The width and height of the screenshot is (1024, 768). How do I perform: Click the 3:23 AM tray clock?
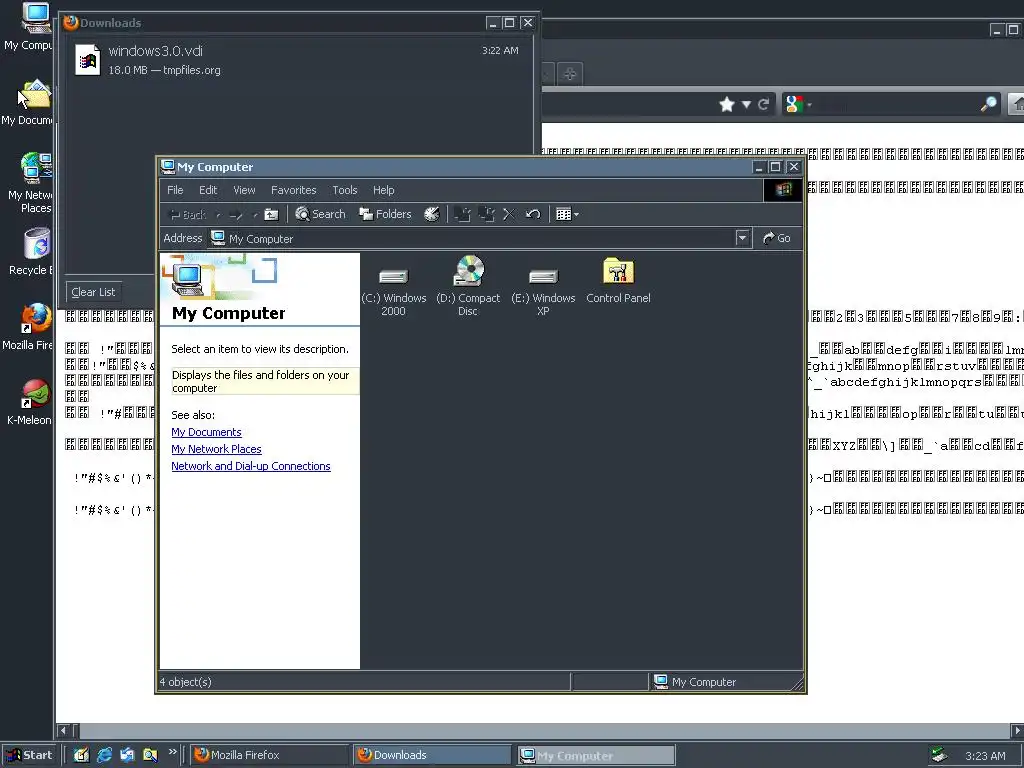(985, 756)
